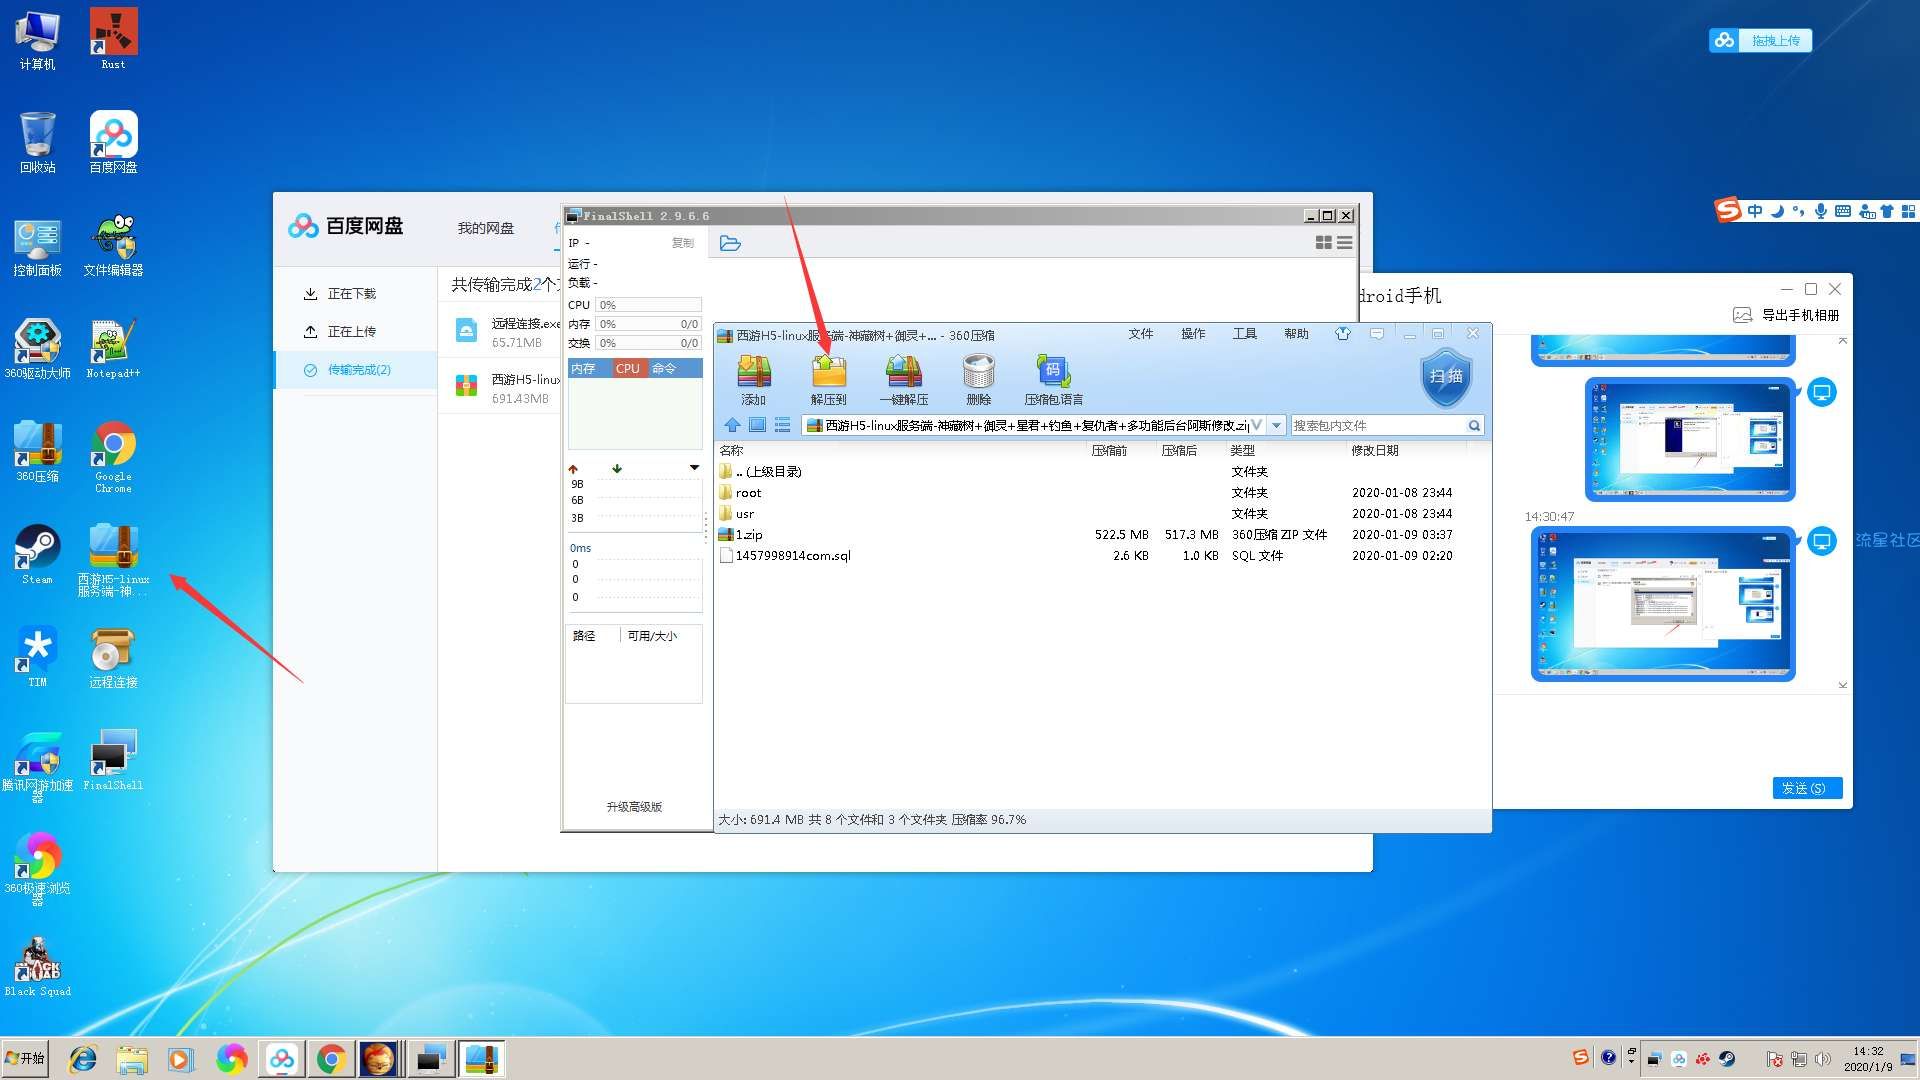
Task: Open the 工具 menu in 360压缩
Action: coord(1244,334)
